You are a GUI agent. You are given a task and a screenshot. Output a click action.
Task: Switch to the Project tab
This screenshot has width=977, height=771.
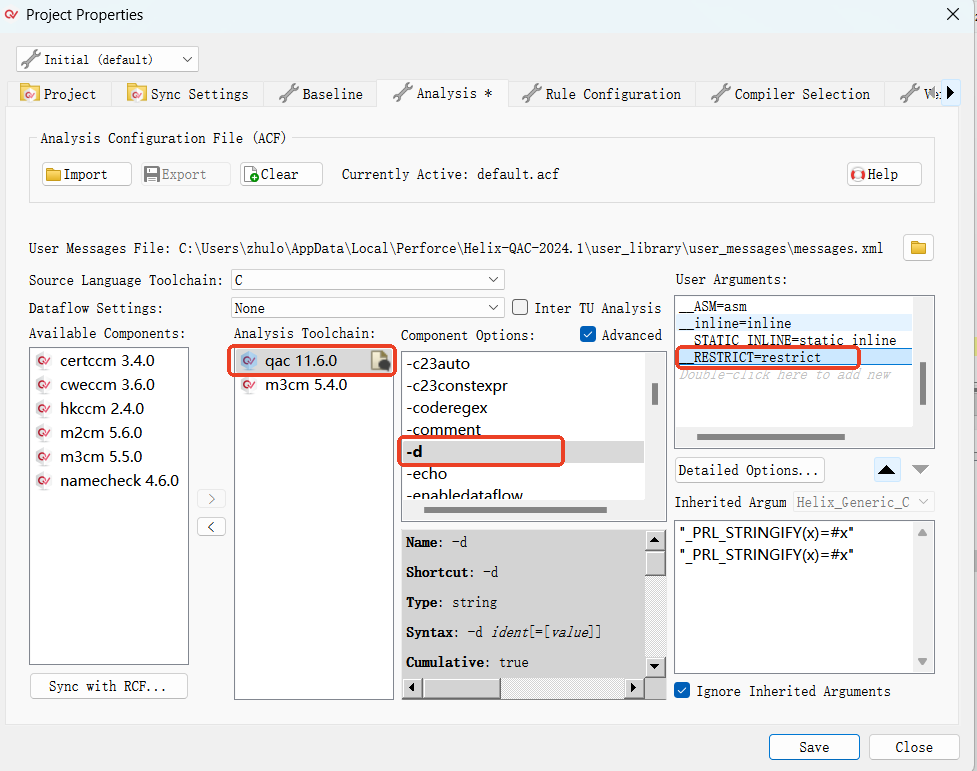[x=59, y=94]
